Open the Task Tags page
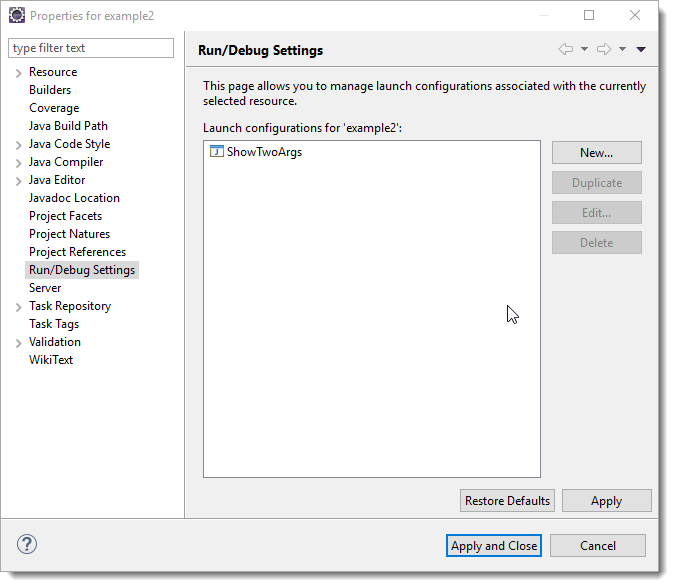The height and width of the screenshot is (587, 674). click(54, 324)
